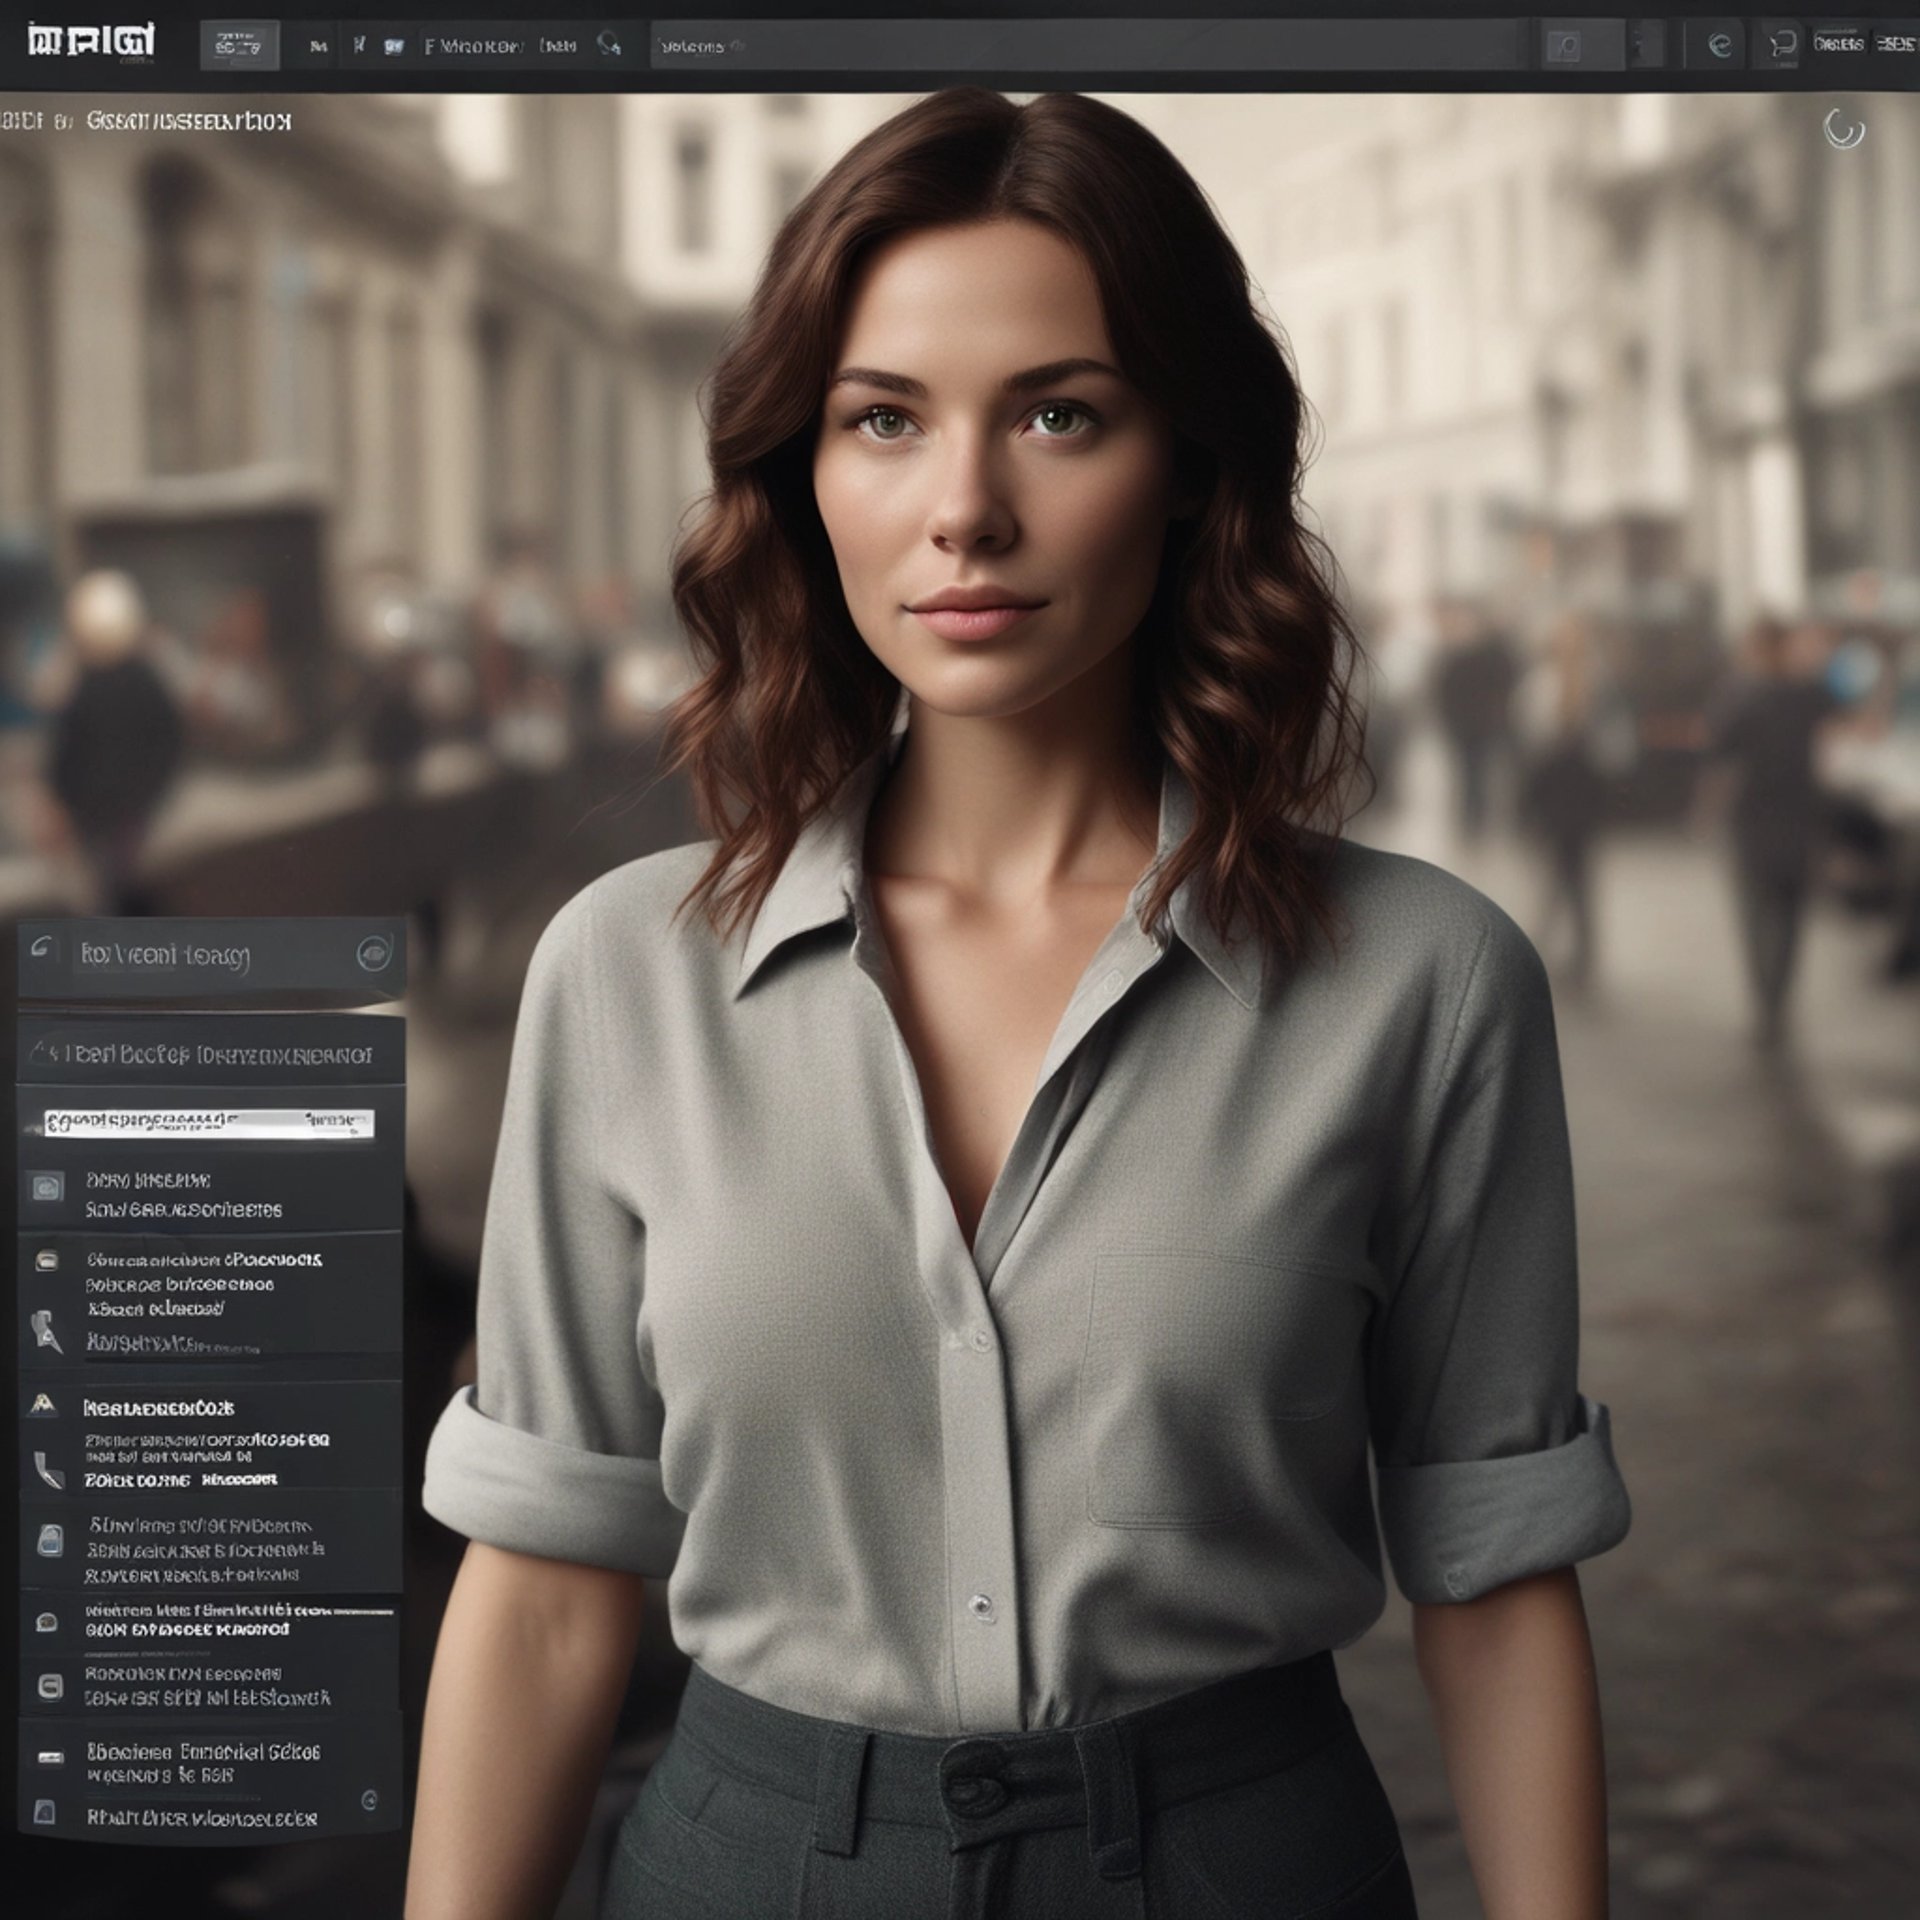Toggle the rounded square checkbox icon in panel
Viewport: 1920px width, 1920px height.
(49, 1687)
